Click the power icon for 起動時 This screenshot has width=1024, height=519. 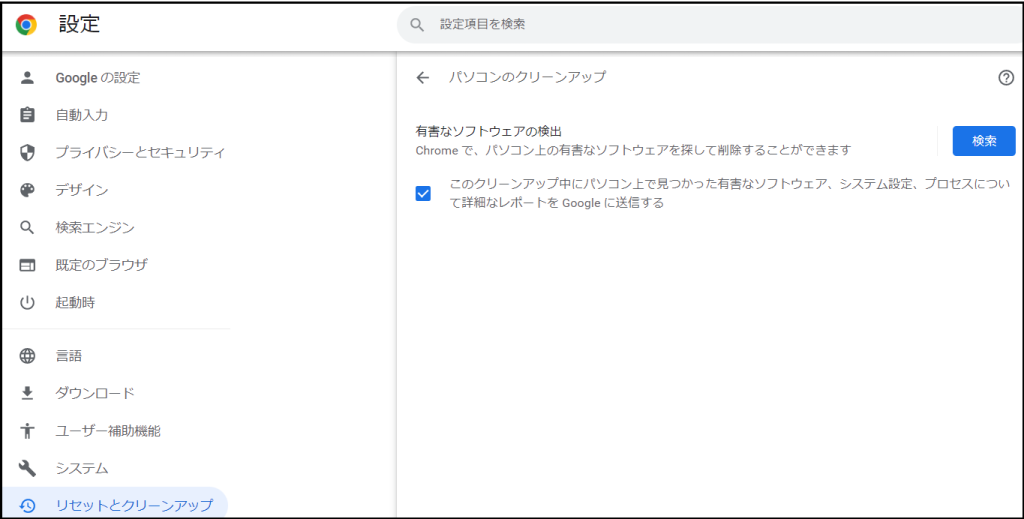pos(28,302)
